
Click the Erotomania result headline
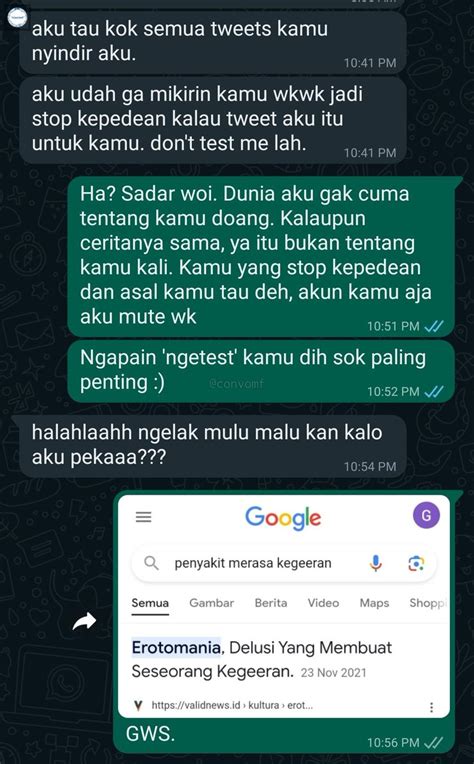coord(262,659)
